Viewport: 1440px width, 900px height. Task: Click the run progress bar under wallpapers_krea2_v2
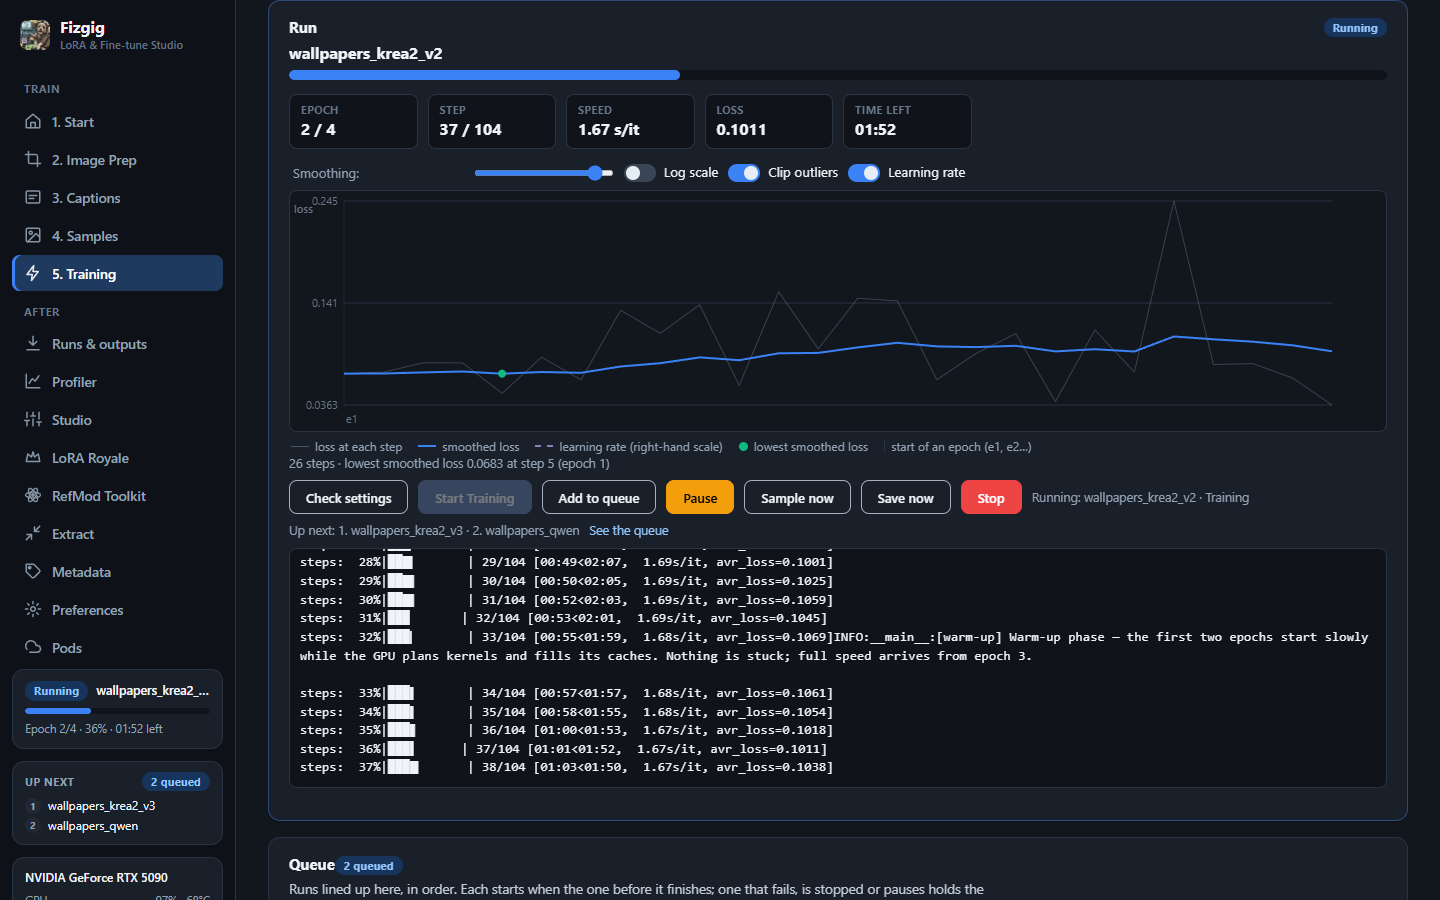(x=837, y=75)
